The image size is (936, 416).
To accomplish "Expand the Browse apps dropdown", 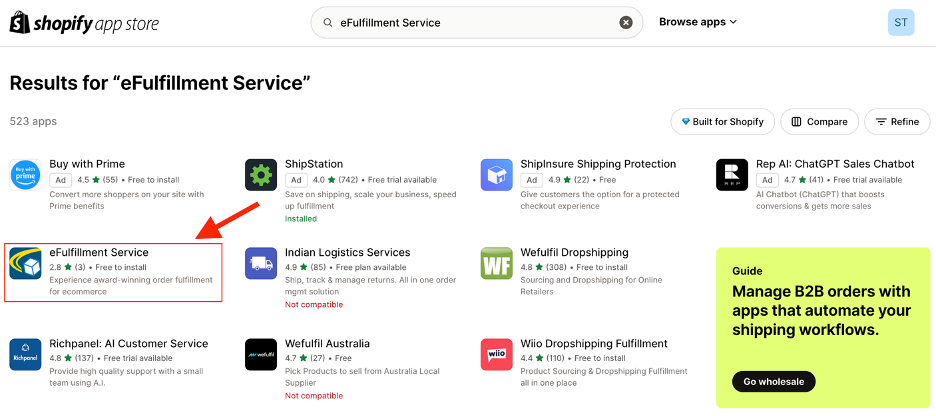I will (698, 22).
